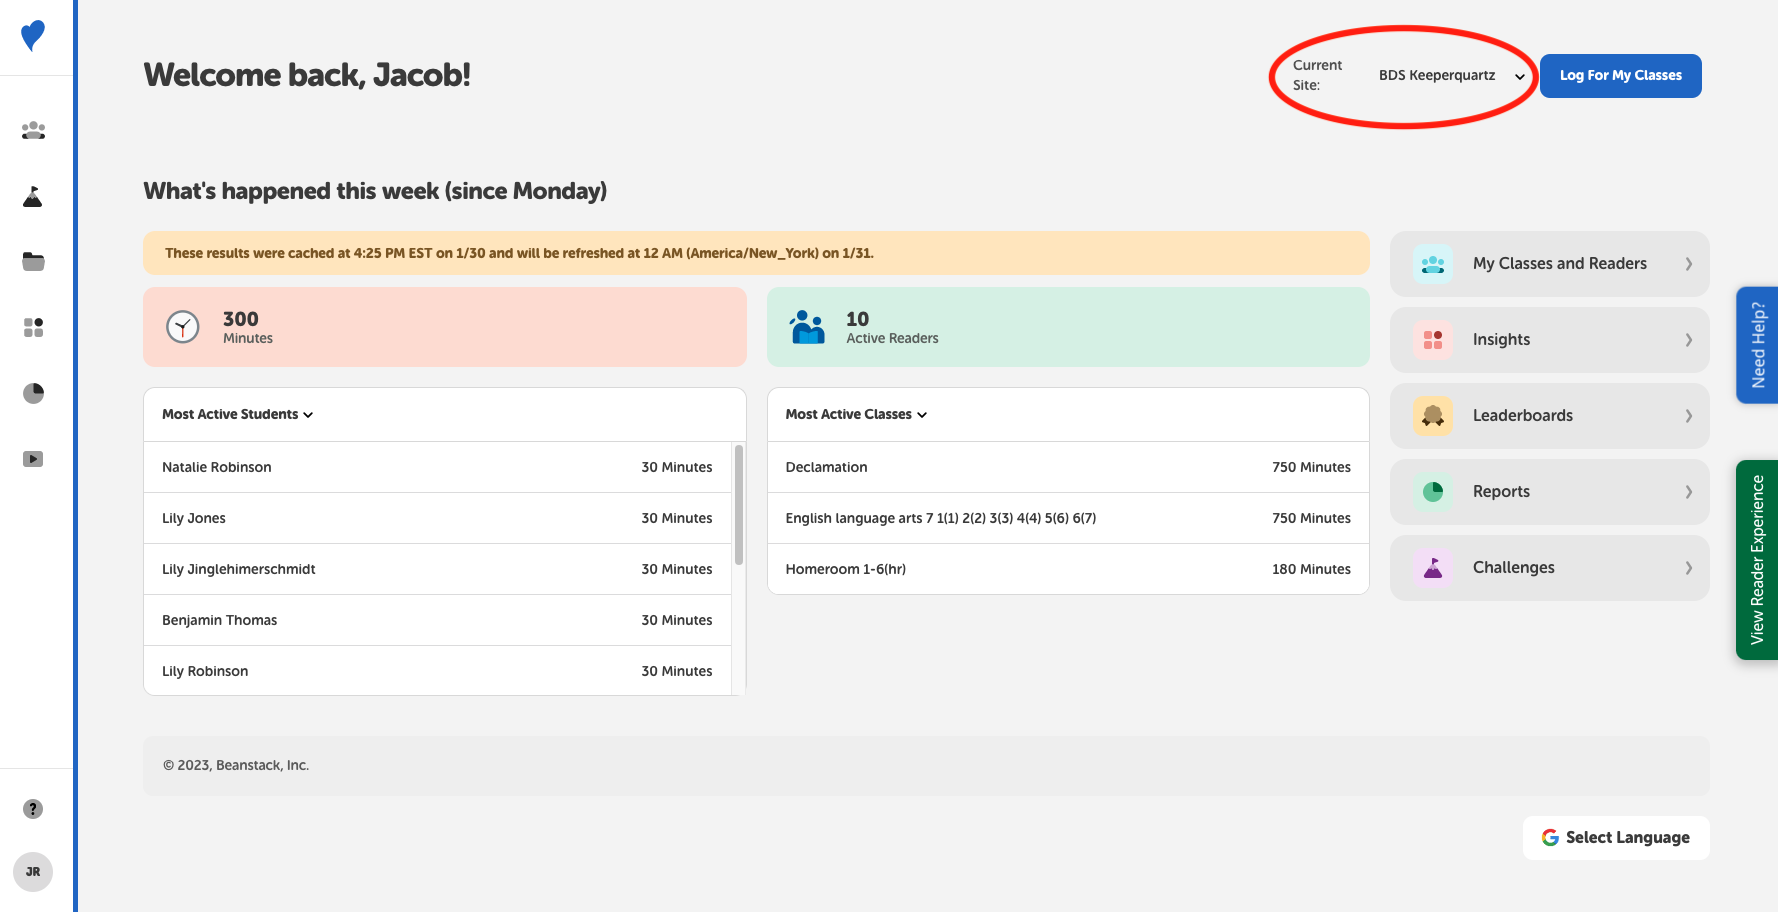Click the video play icon in sidebar
This screenshot has width=1778, height=912.
coord(33,458)
